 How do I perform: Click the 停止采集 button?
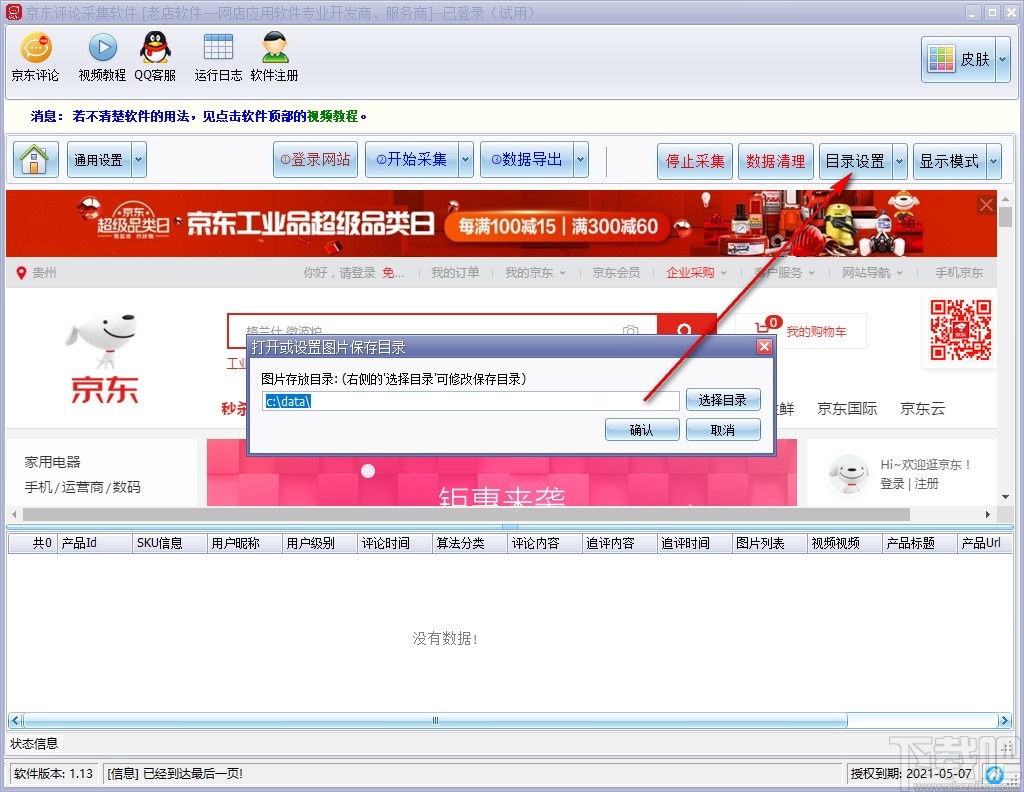point(695,161)
